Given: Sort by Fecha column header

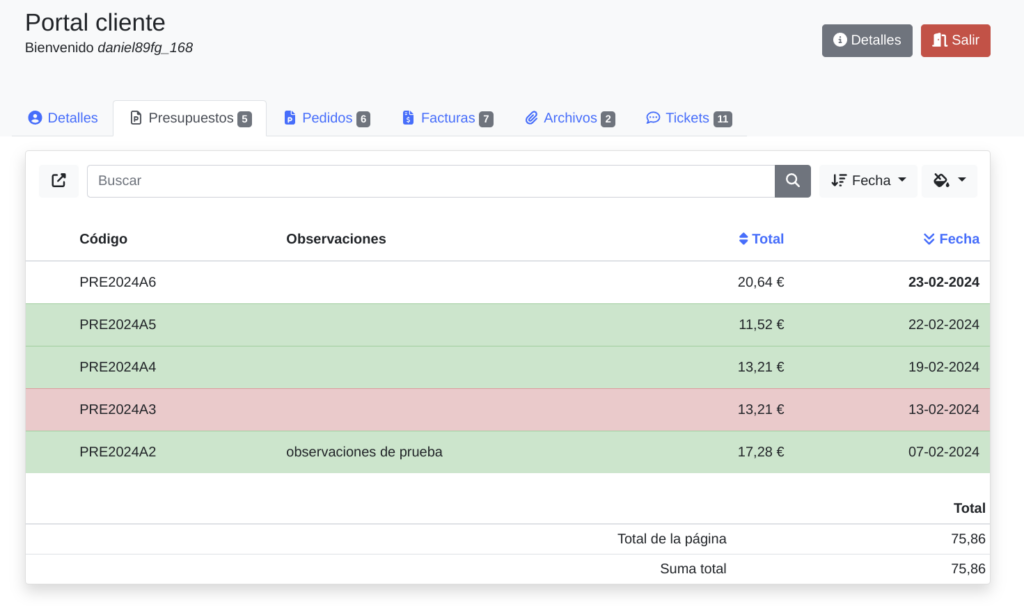Looking at the screenshot, I should pyautogui.click(x=951, y=239).
